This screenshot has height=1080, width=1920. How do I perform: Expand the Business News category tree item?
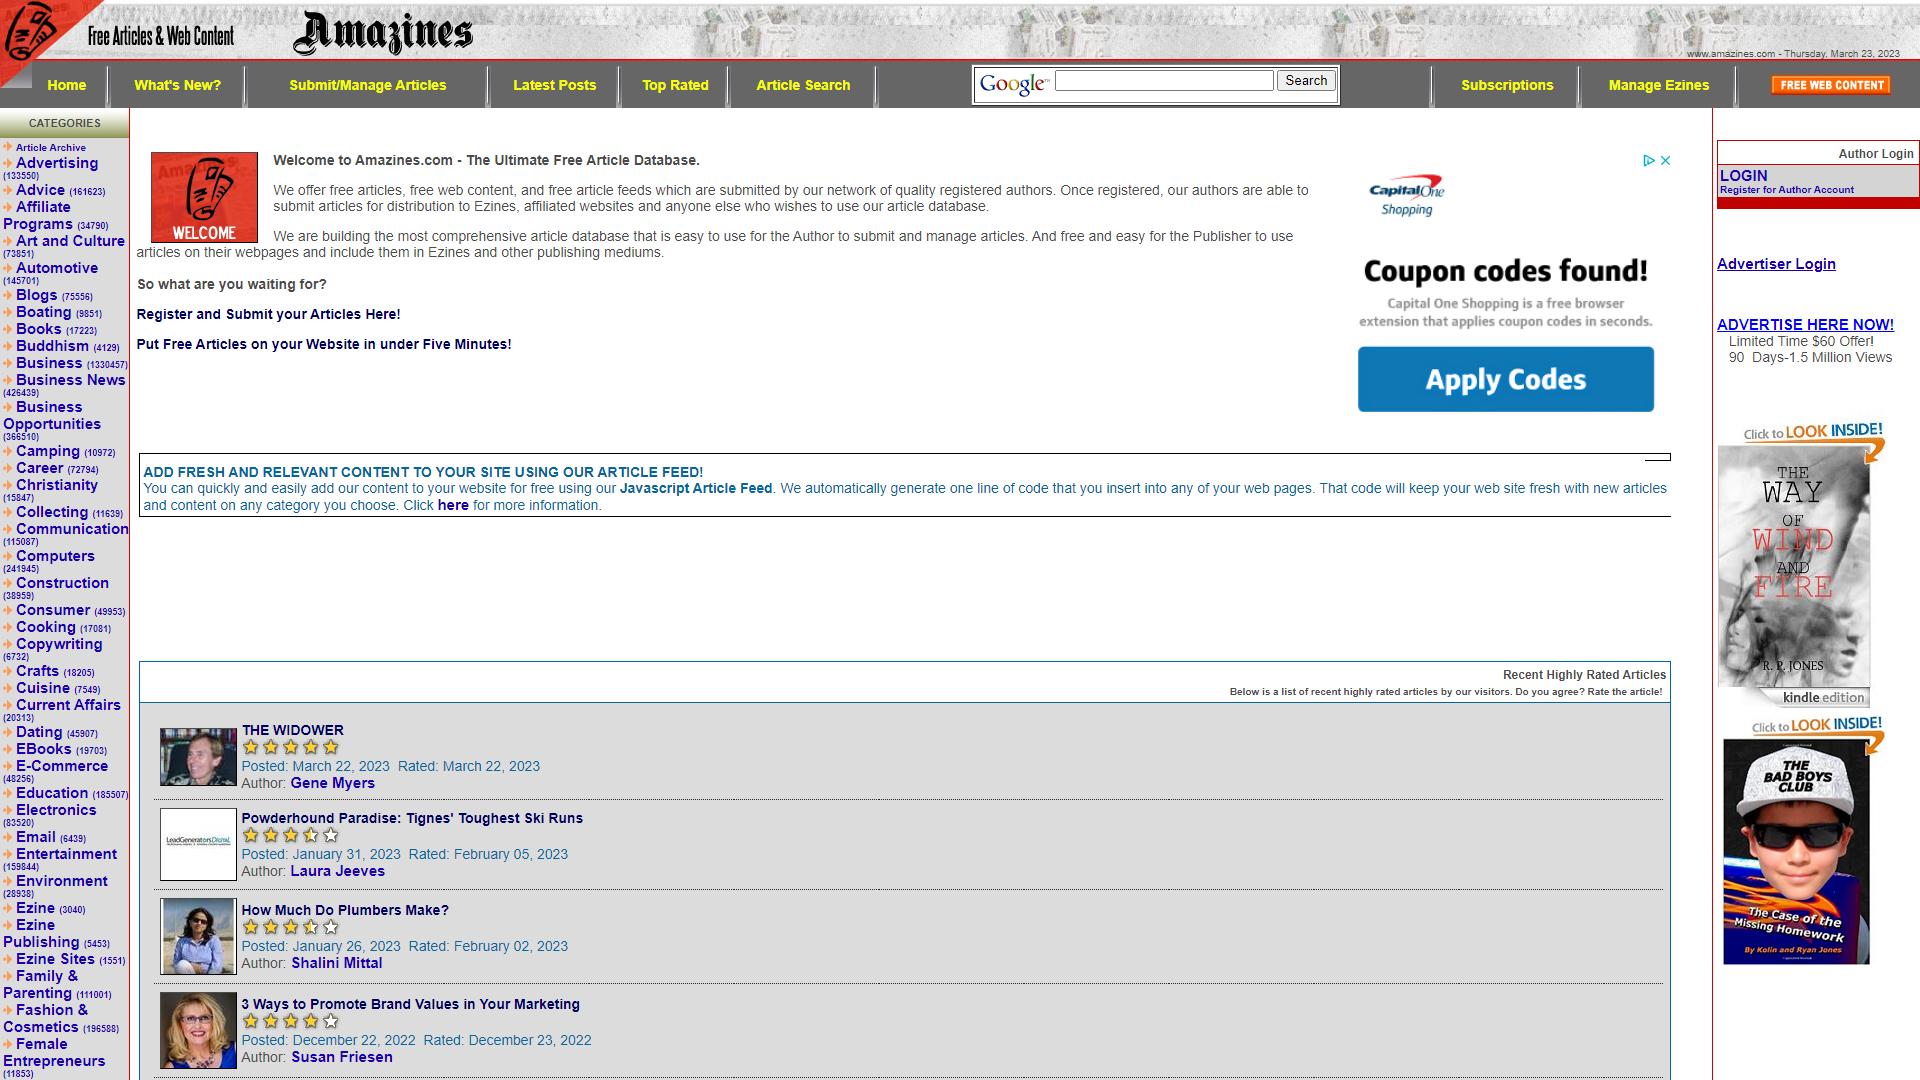coord(7,381)
